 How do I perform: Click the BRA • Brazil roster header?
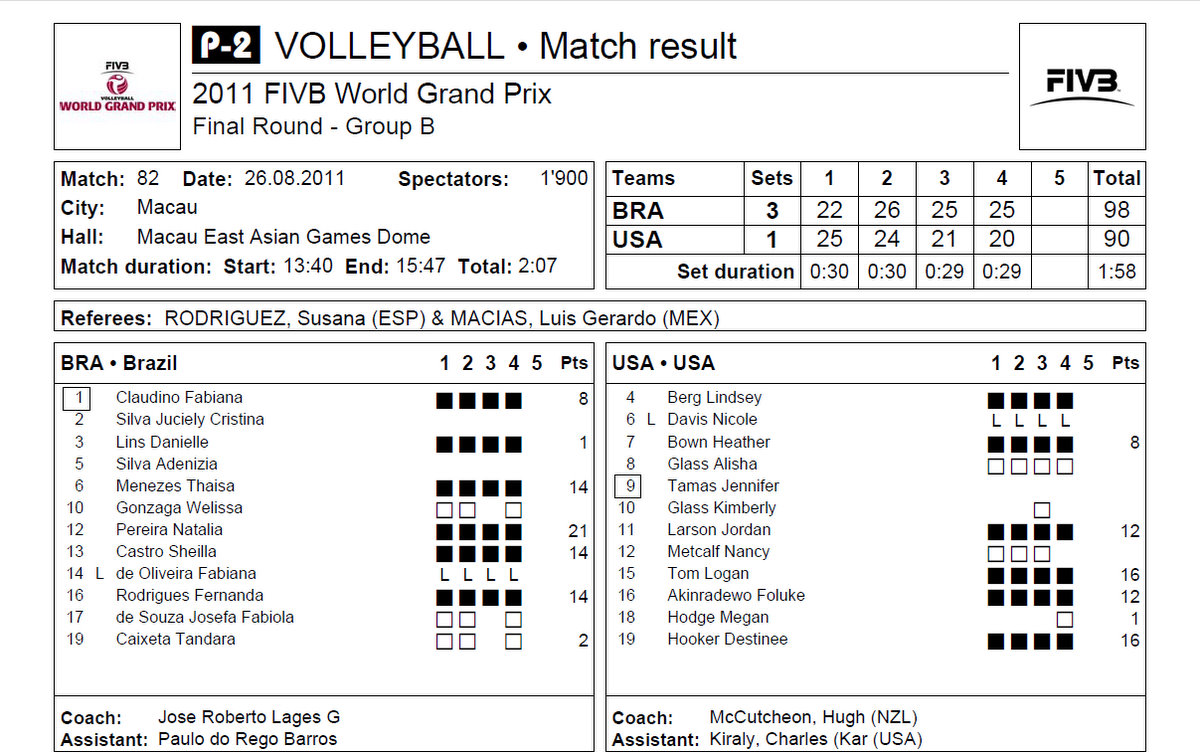(x=119, y=363)
